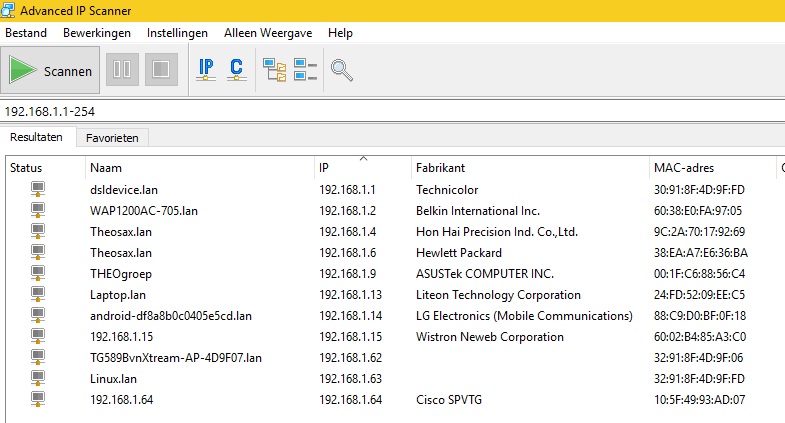This screenshot has height=423, width=785.
Task: Click IP cell 192.168.1.13
Action: tap(350, 295)
